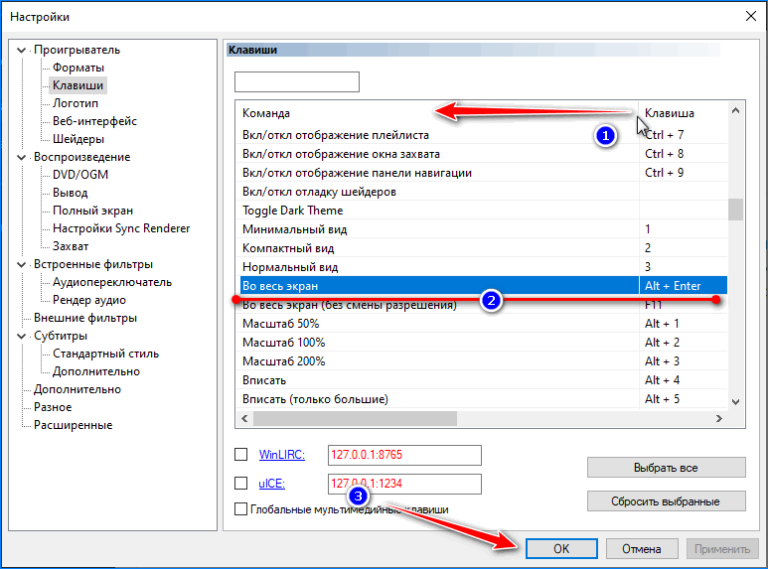Select Вкл/откл отображение окна захвата row
768x569 pixels.
point(483,154)
